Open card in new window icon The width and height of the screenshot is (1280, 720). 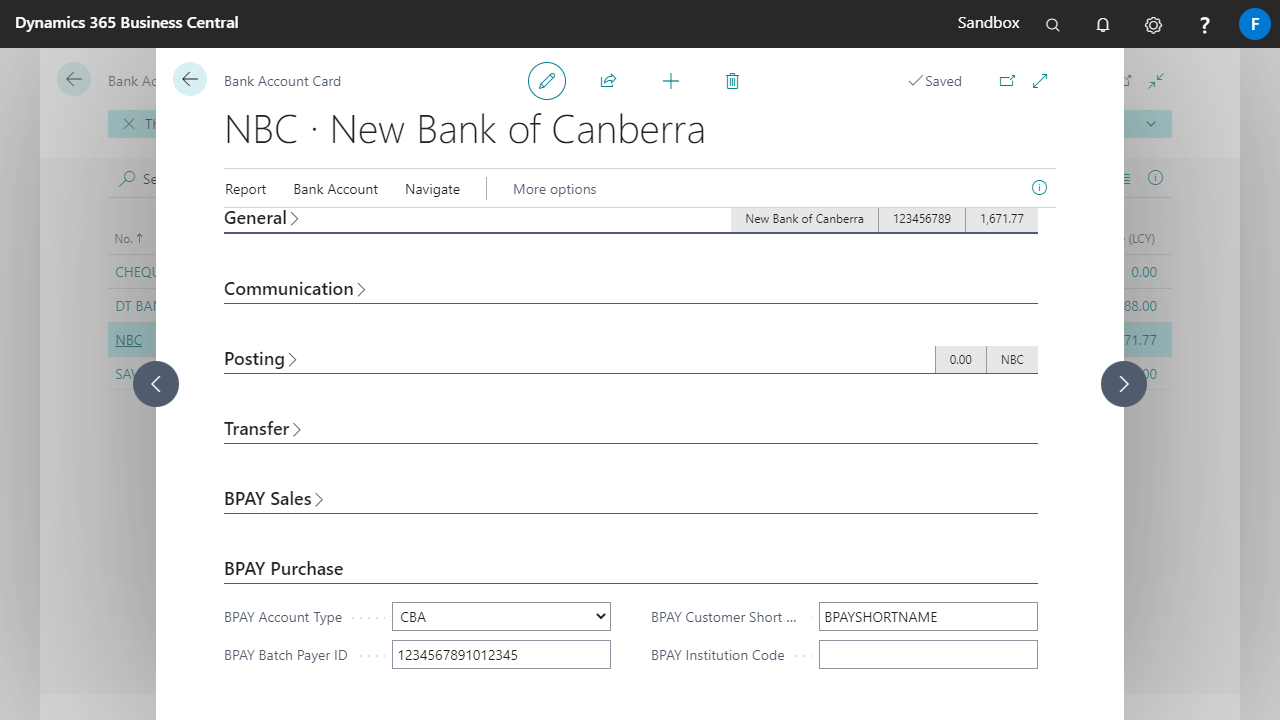coord(1007,81)
